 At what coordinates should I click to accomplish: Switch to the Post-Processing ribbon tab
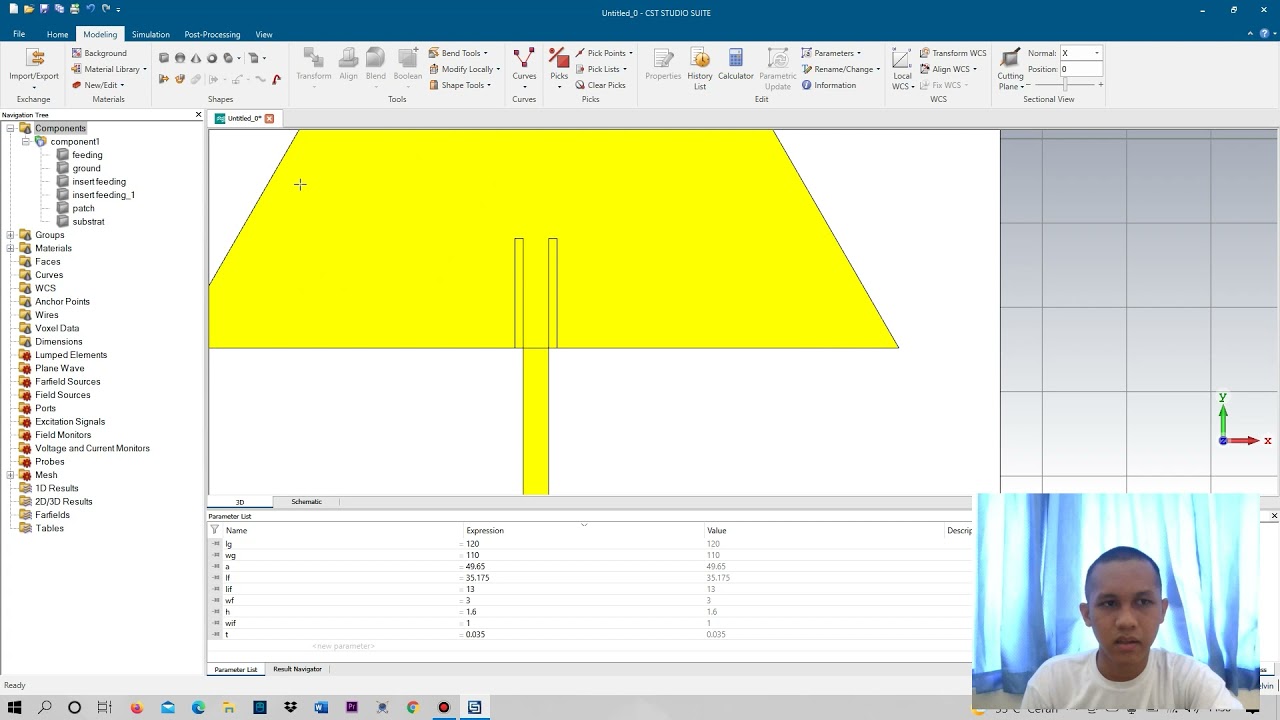pos(212,34)
